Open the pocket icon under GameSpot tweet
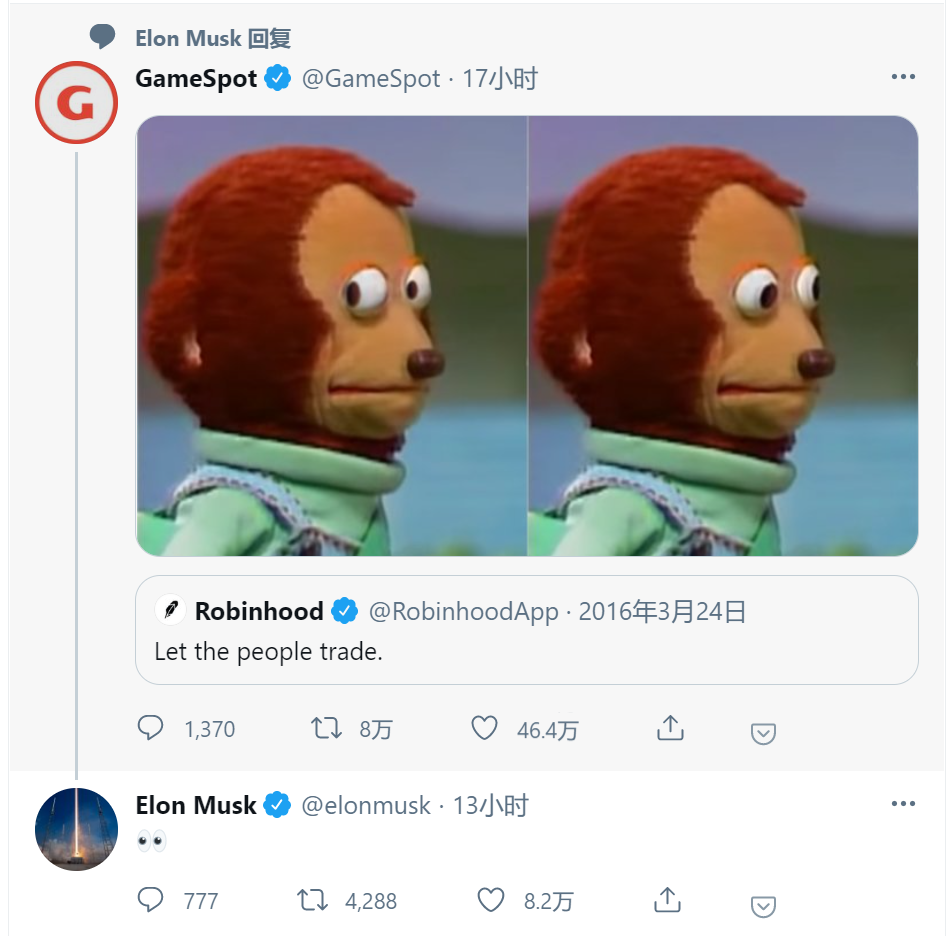This screenshot has height=936, width=949. (763, 734)
